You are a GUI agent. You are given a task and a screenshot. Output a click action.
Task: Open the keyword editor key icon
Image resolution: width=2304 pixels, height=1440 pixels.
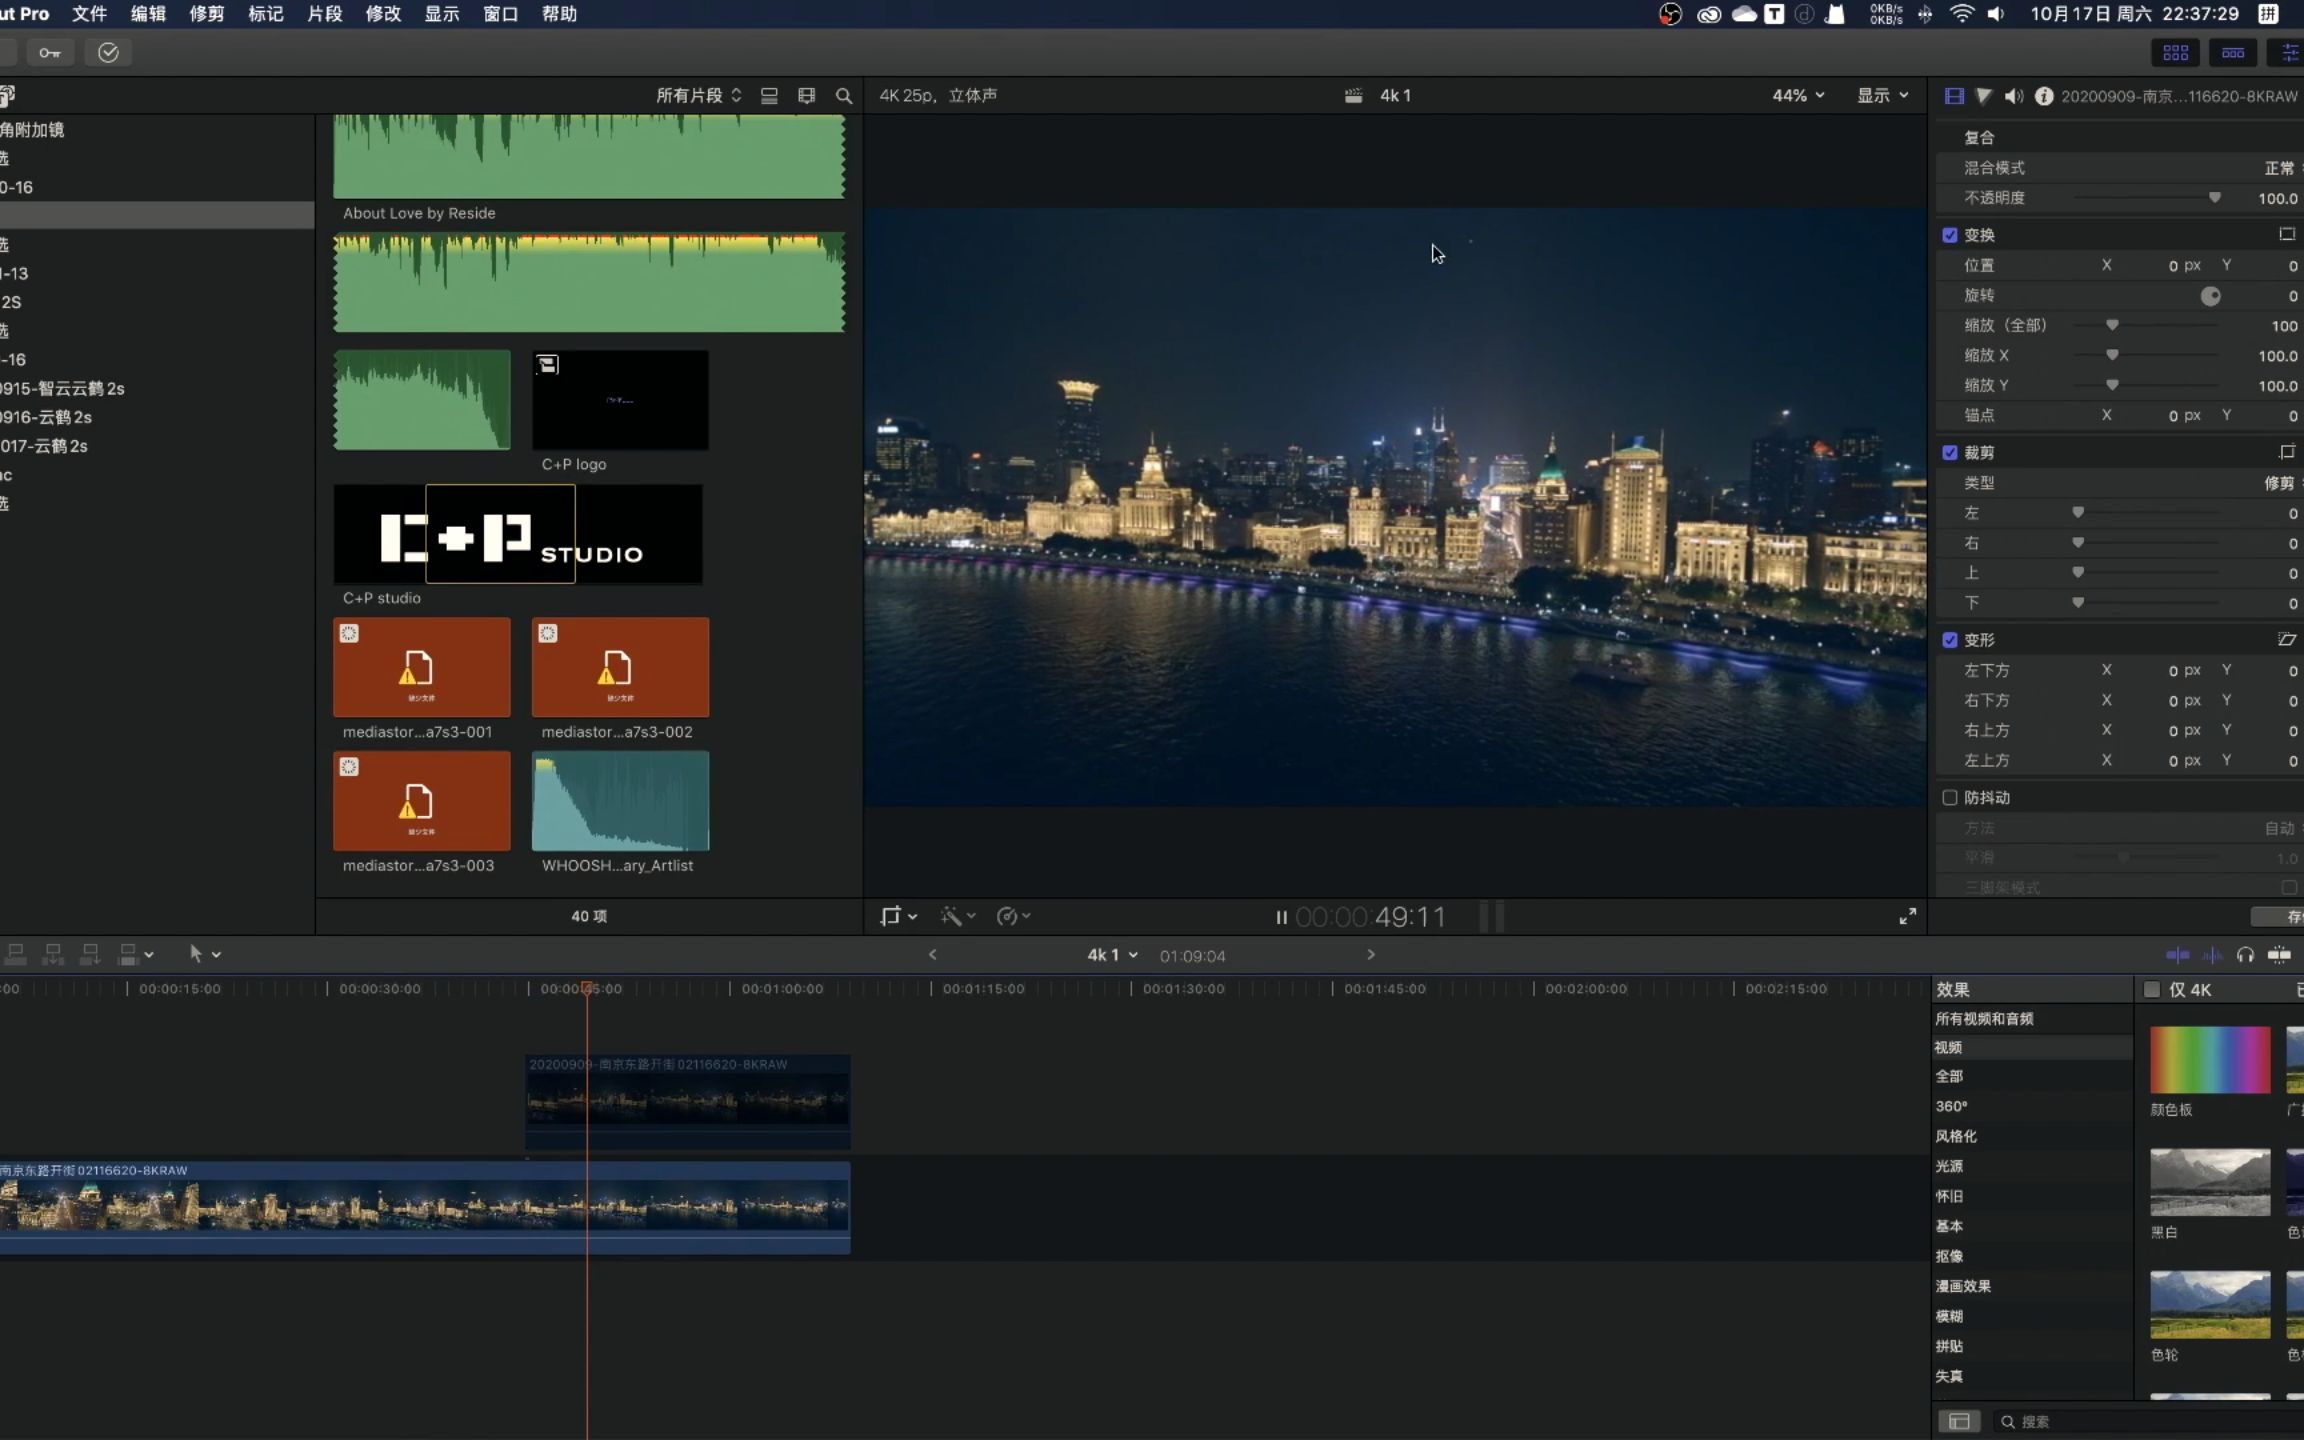tap(49, 53)
